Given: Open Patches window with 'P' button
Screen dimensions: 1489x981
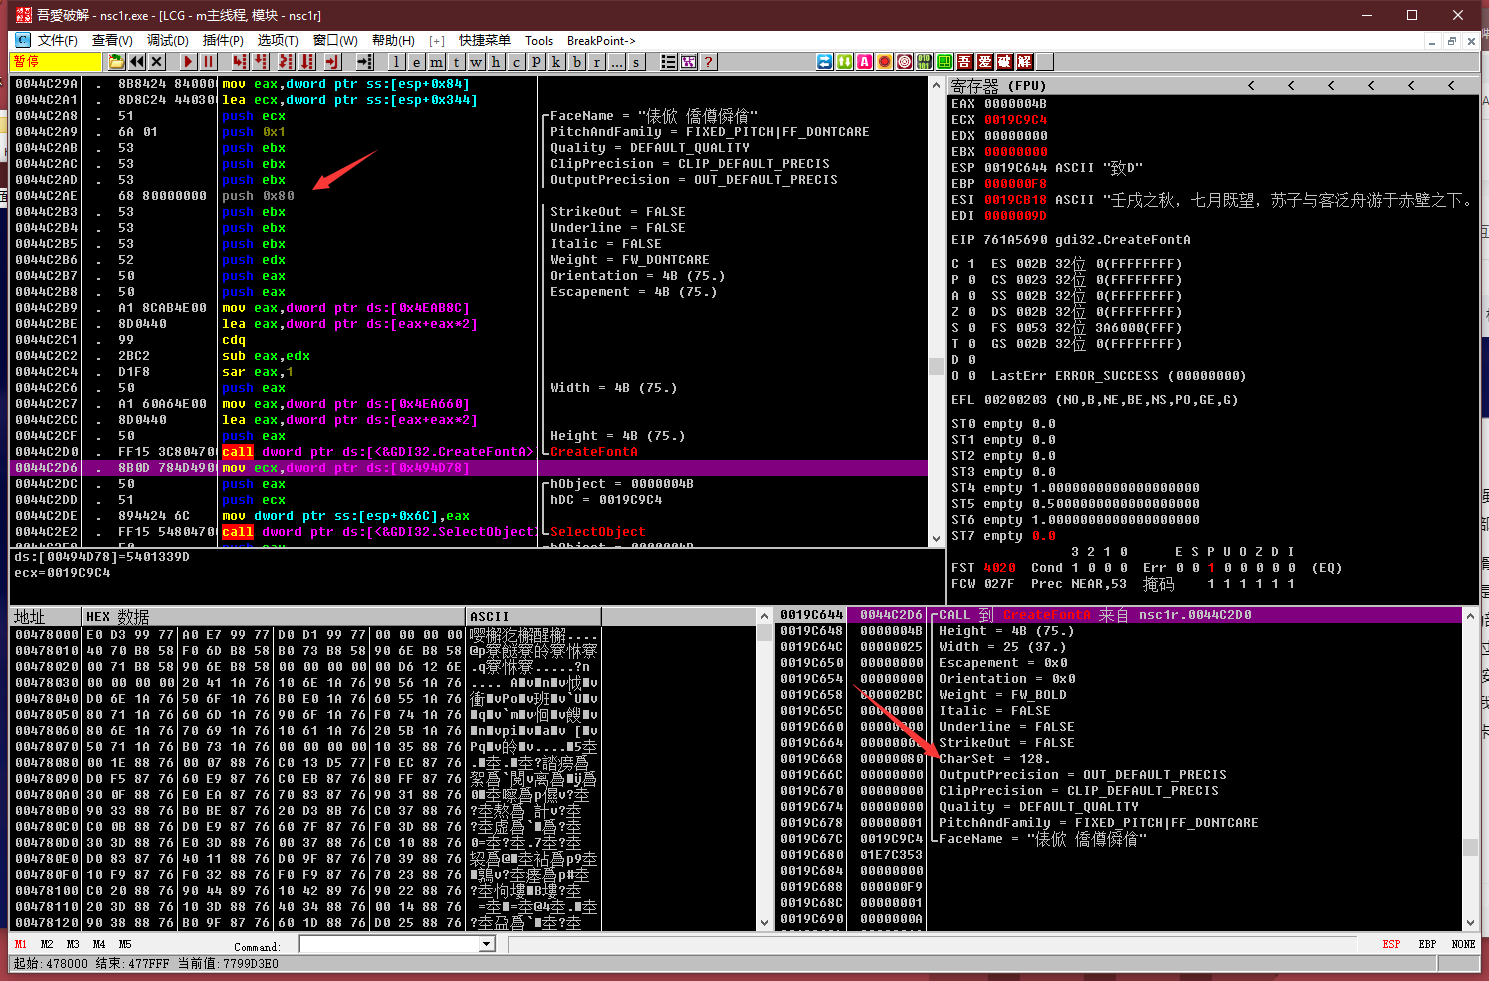Looking at the screenshot, I should (x=536, y=62).
